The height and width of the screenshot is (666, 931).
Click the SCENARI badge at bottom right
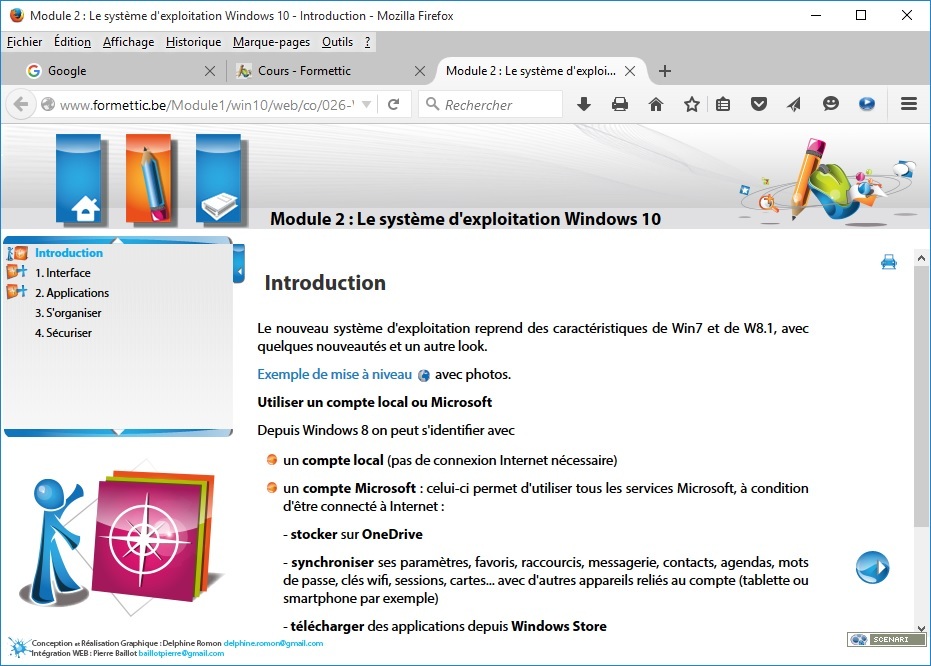pyautogui.click(x=886, y=639)
